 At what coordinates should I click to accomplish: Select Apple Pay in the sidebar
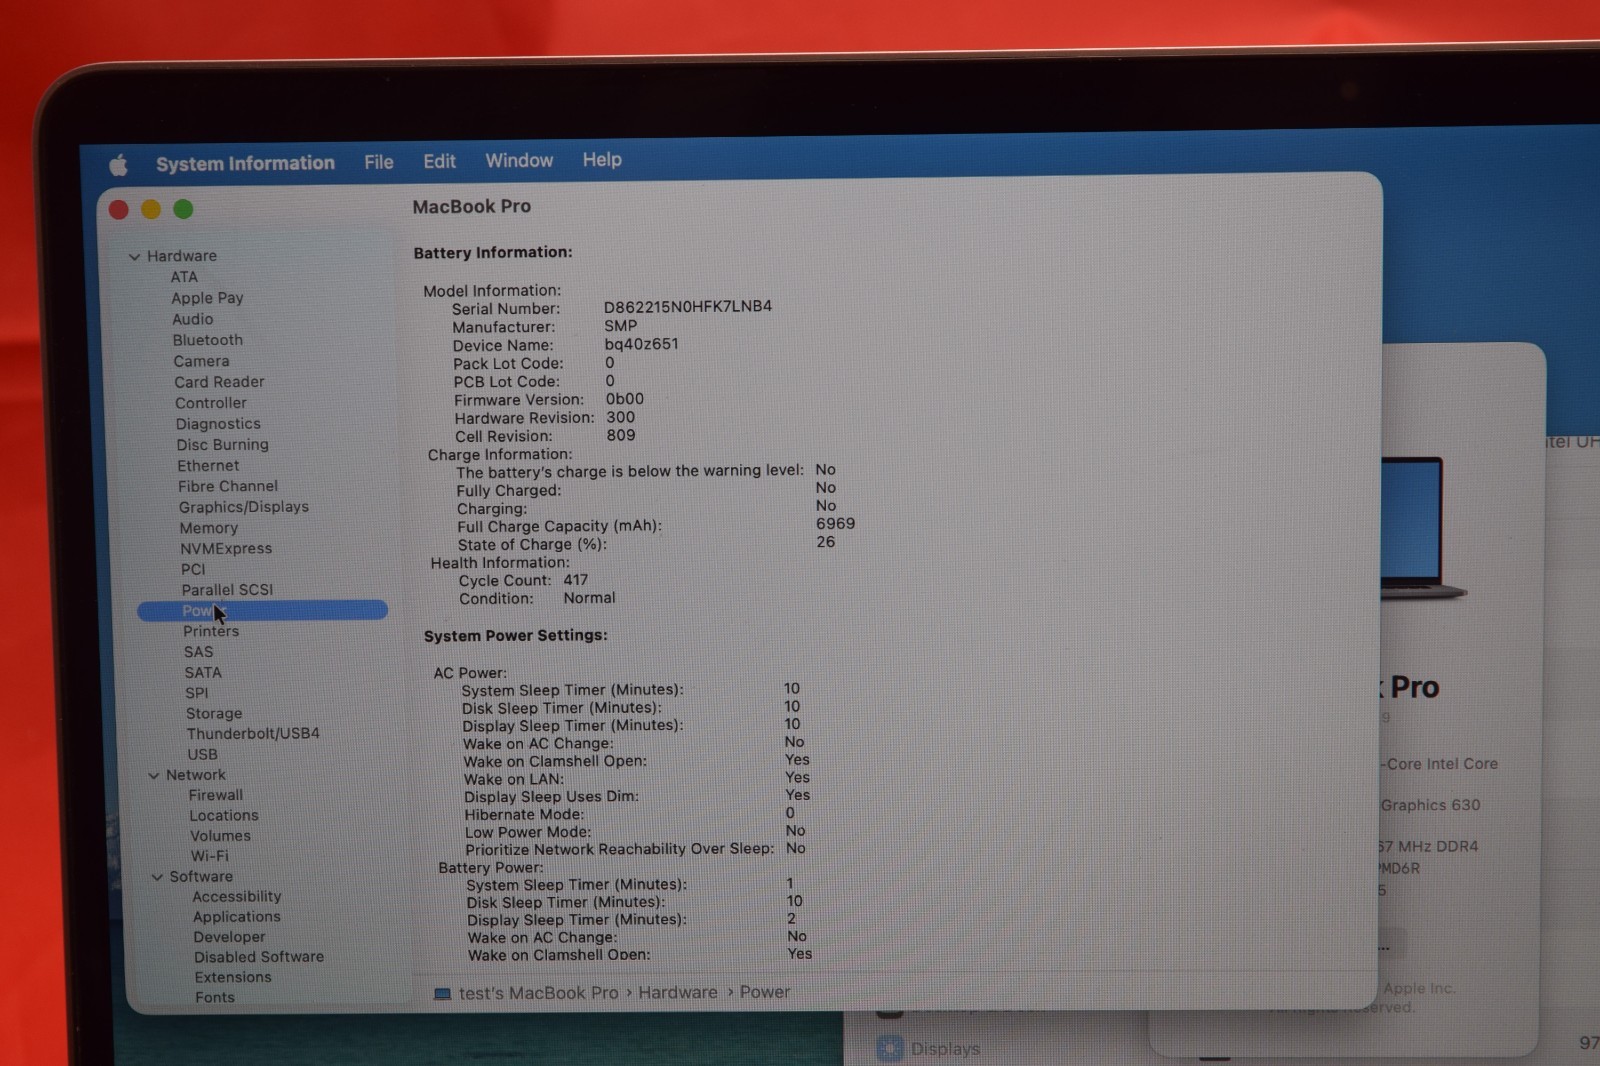[x=207, y=298]
